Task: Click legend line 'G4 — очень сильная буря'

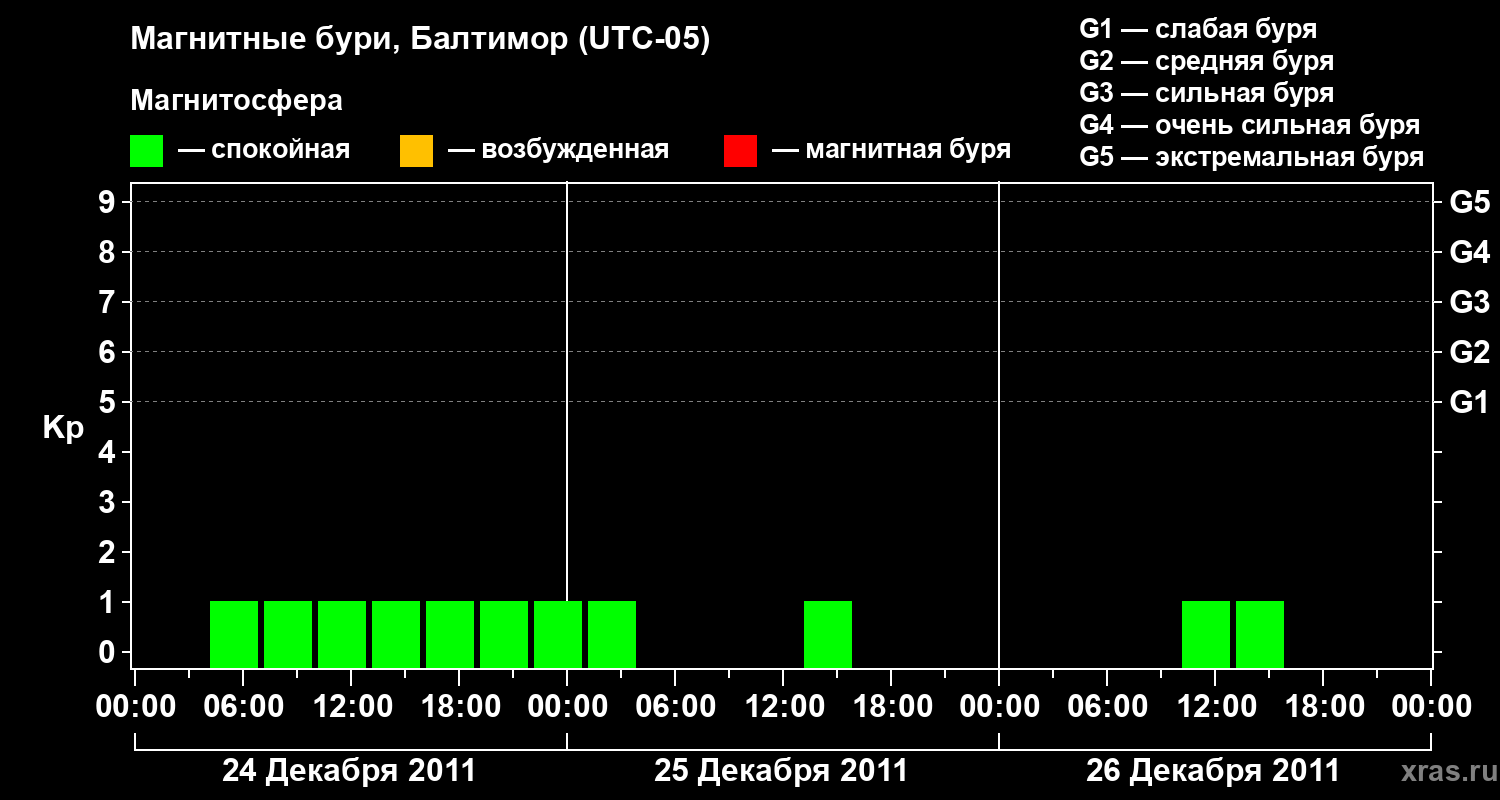Action: (1250, 125)
